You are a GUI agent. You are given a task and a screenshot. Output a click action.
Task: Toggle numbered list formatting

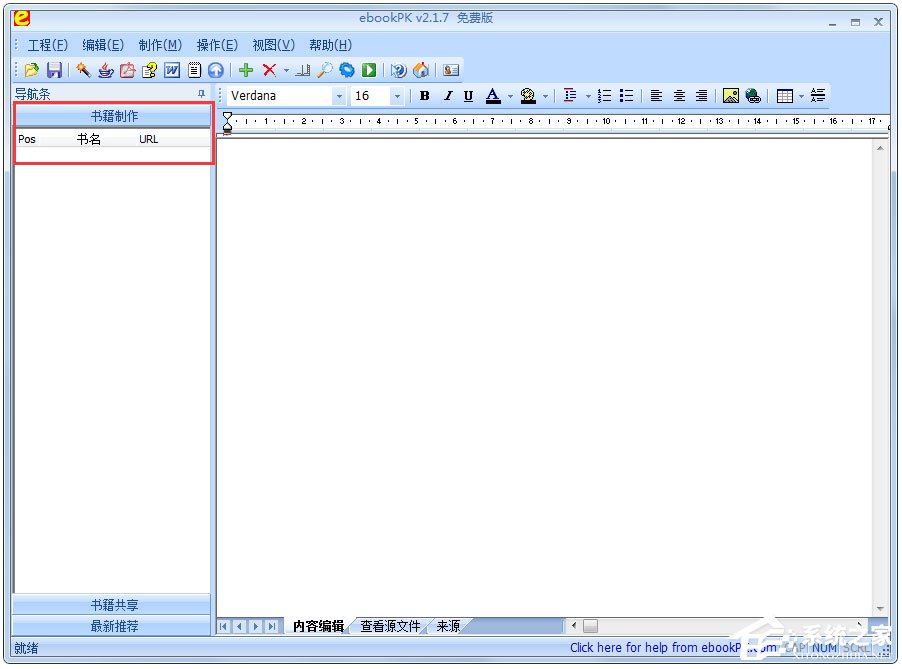tap(604, 95)
